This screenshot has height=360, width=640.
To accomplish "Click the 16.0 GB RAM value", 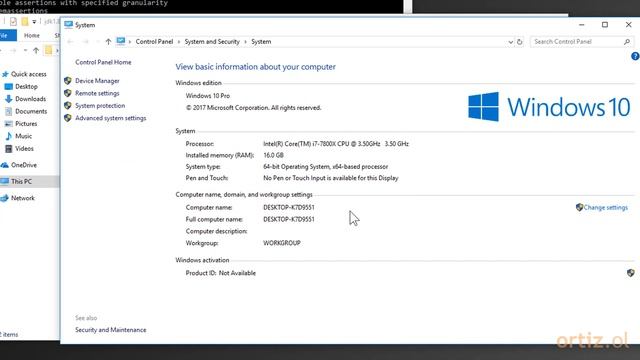I will [273, 155].
